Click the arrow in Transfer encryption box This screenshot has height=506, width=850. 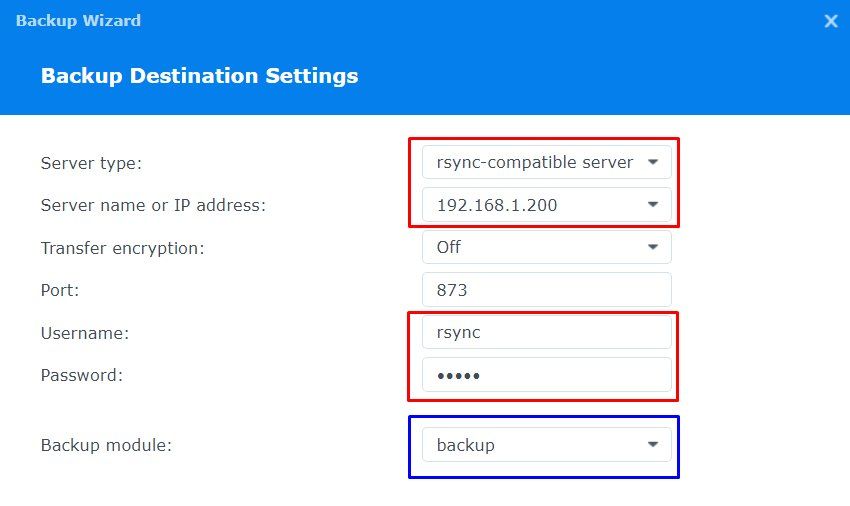pos(653,247)
